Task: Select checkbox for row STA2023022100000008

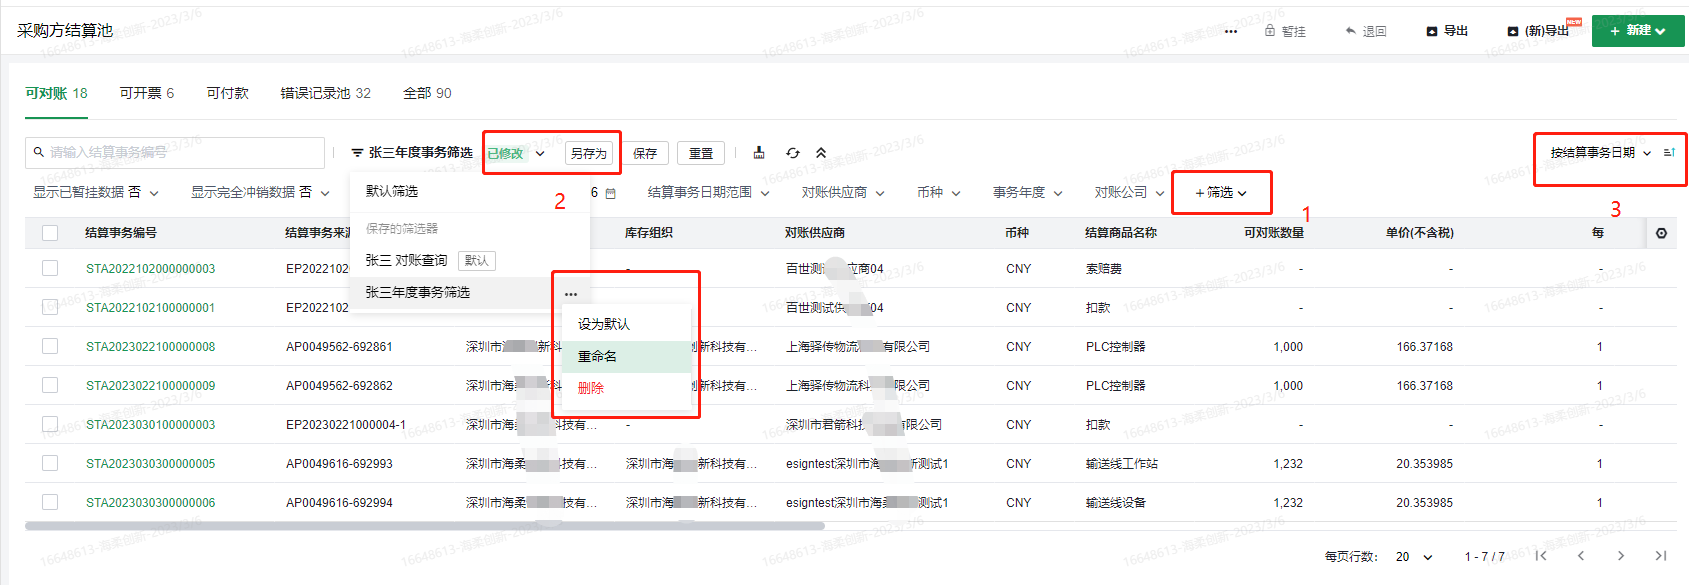Action: click(50, 346)
